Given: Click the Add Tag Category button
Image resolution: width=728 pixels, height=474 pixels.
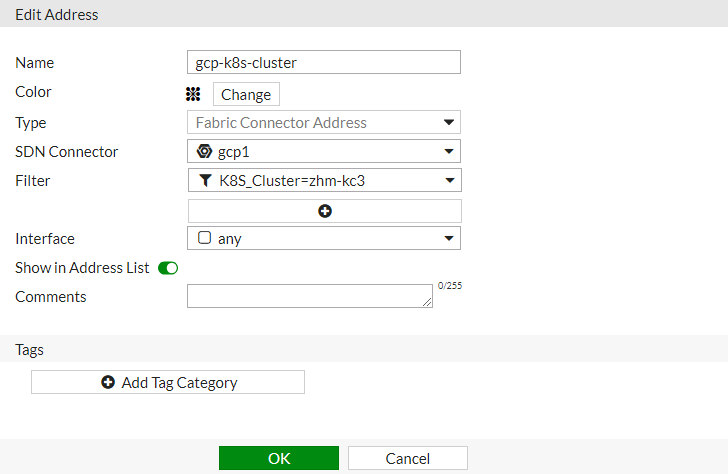Looking at the screenshot, I should click(168, 382).
